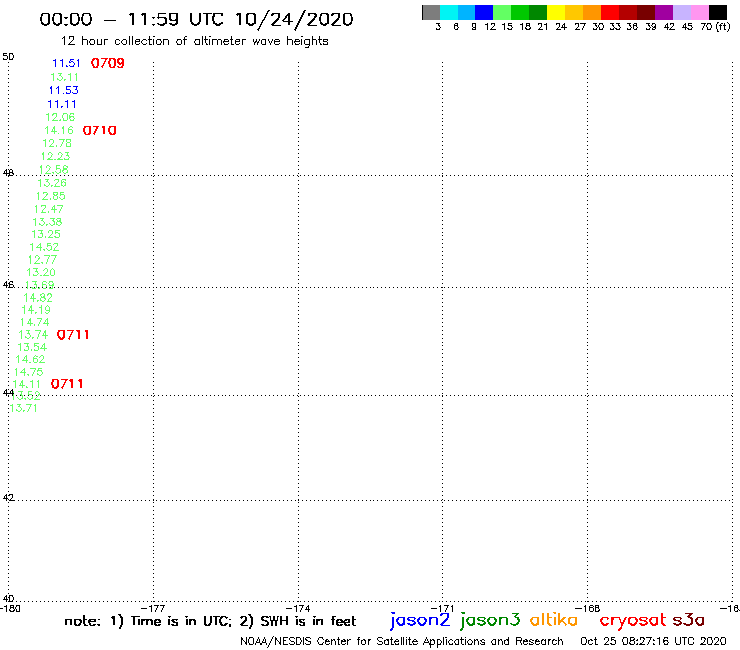This screenshot has height=650, width=740.
Task: Click the -171 longitude axis label
Action: click(443, 608)
